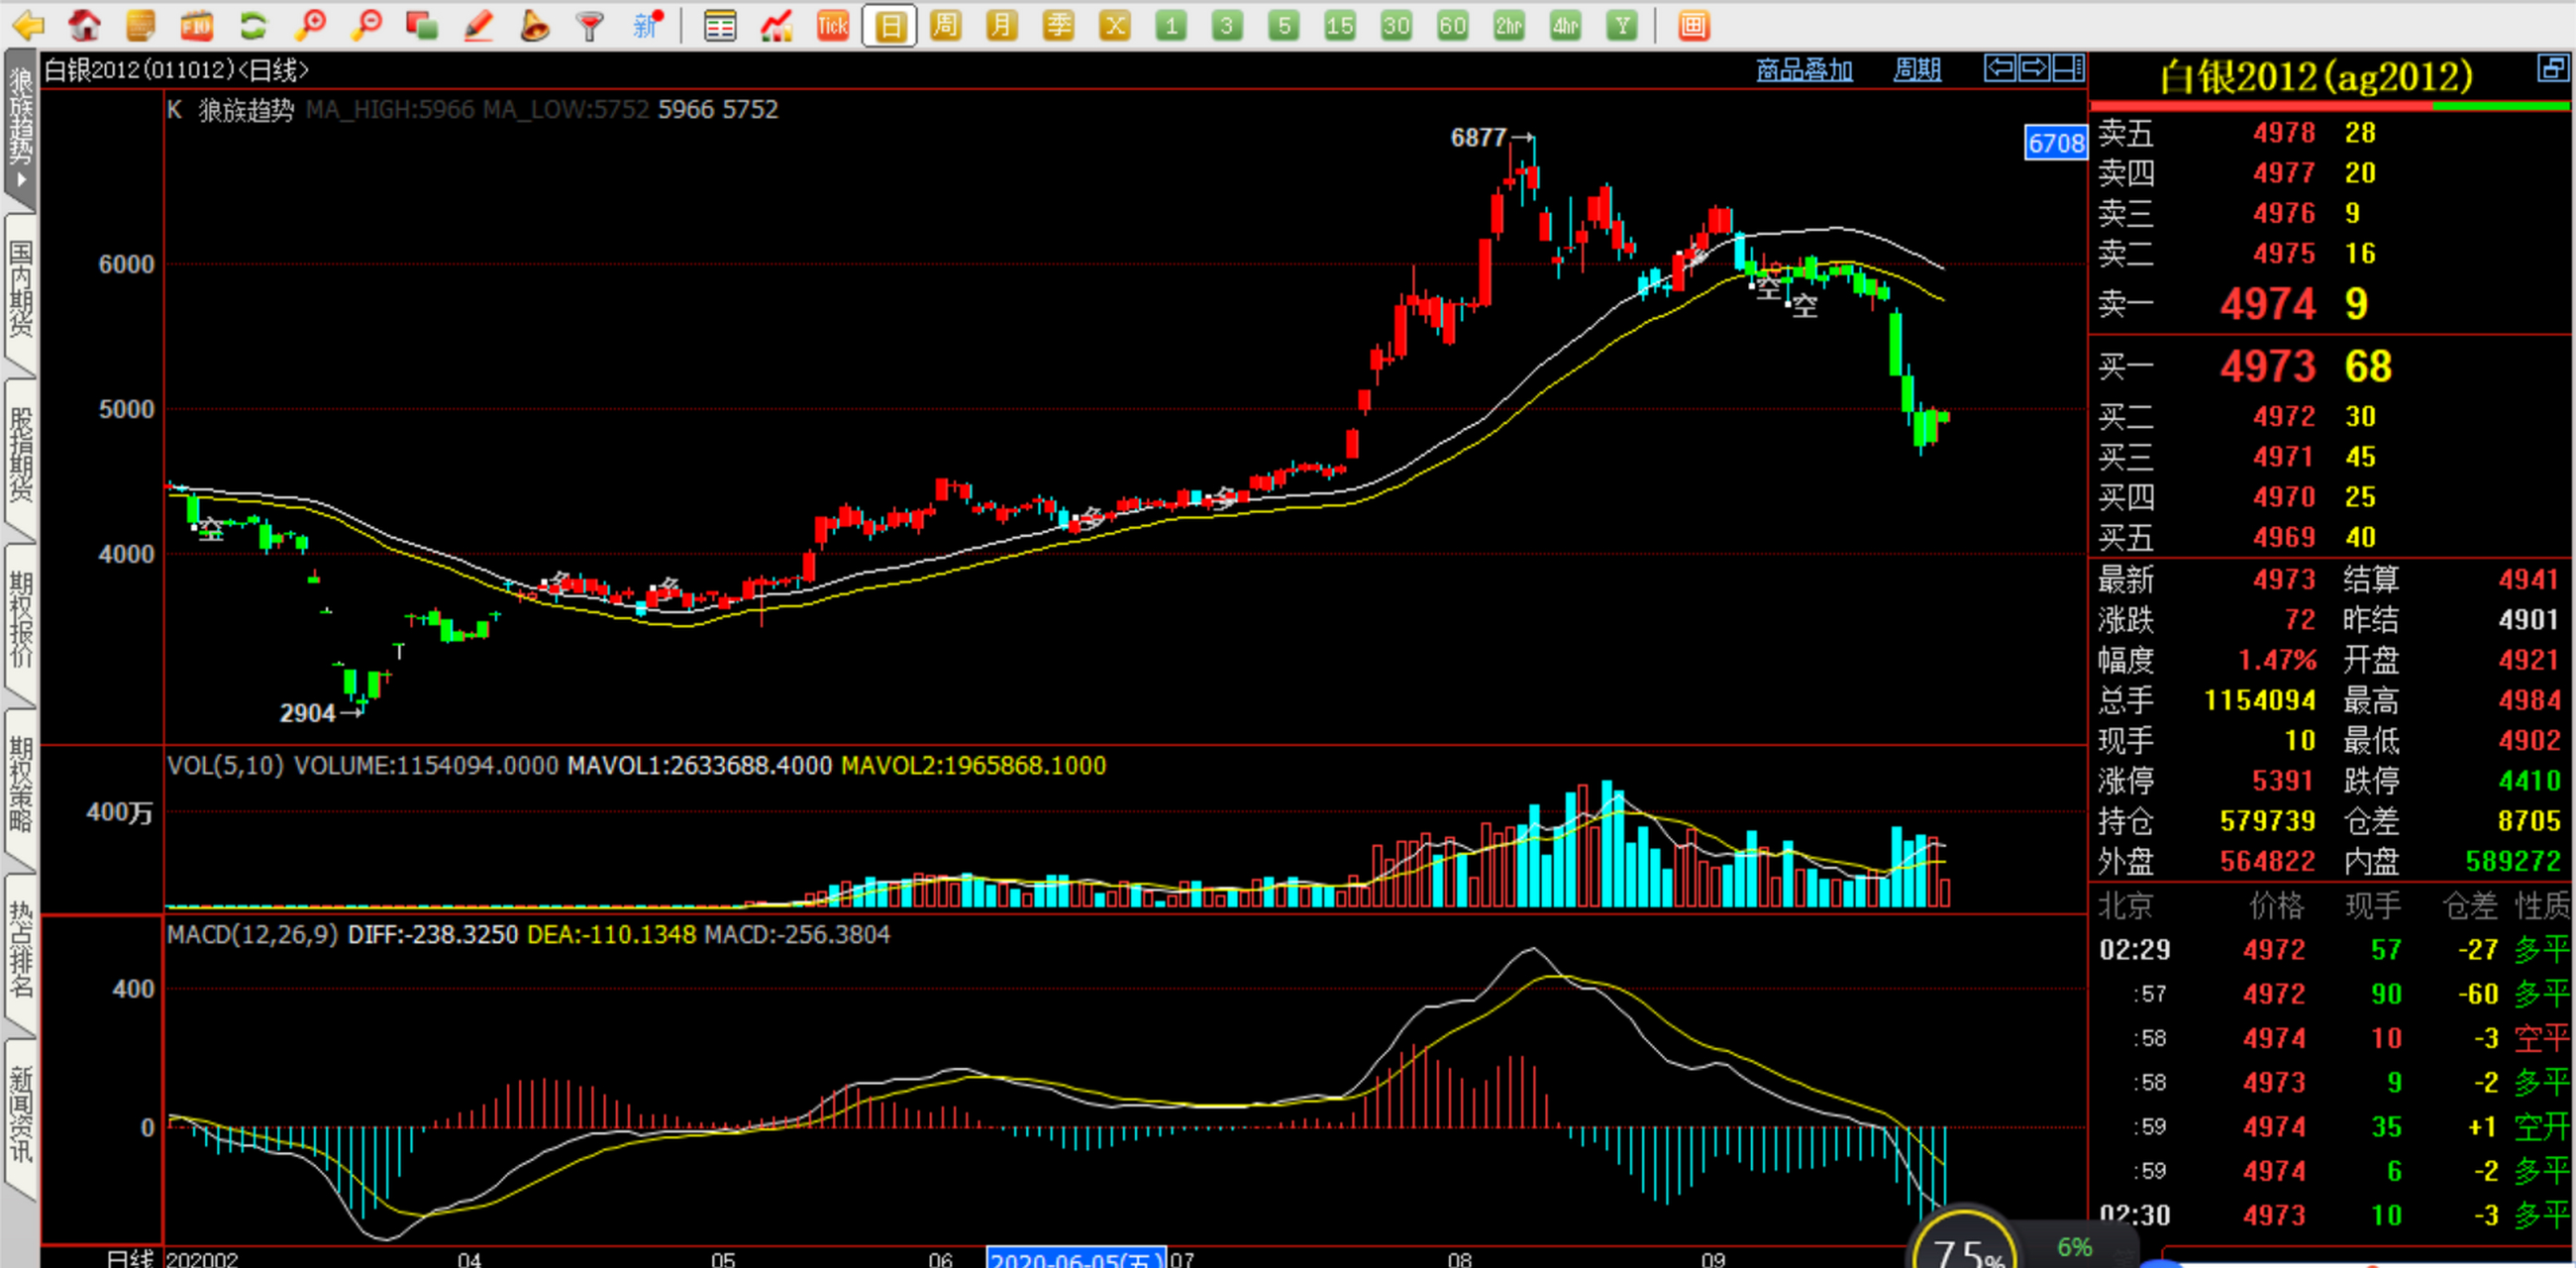Click the 卖一 4974 ask price row
Viewport: 2576px width, 1268px height.
(x=2330, y=303)
